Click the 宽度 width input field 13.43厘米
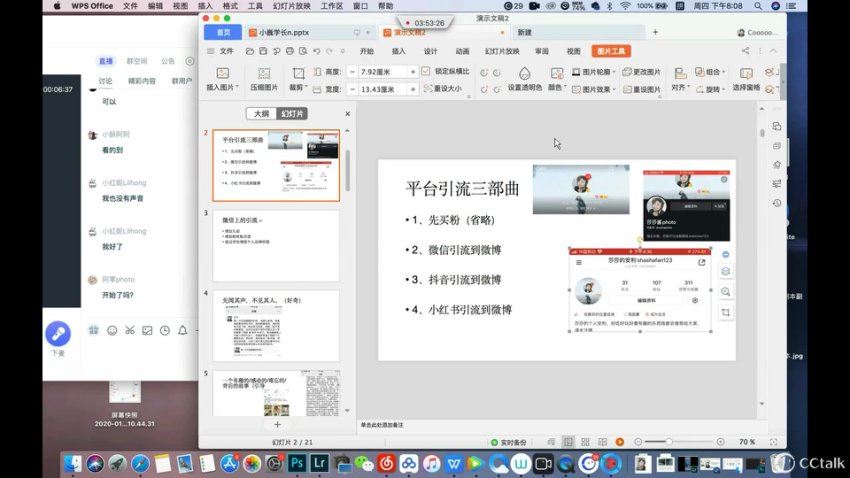The image size is (850, 478). [383, 89]
